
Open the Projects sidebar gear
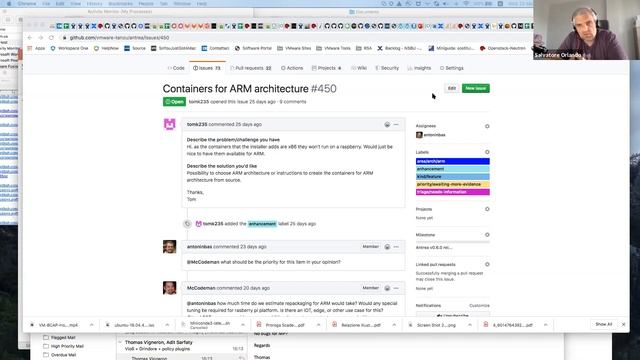coord(487,209)
